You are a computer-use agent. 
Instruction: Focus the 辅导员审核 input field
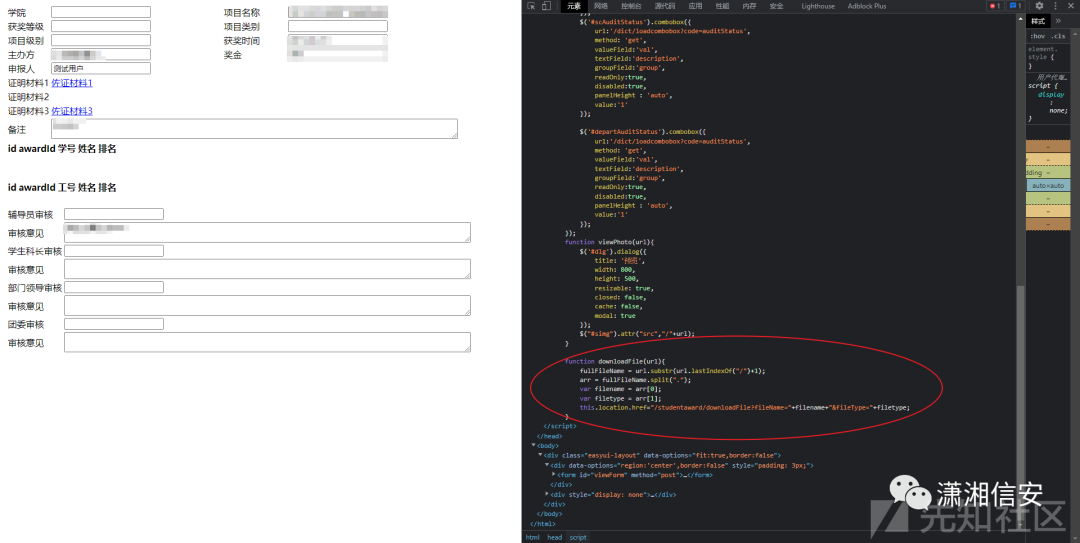(x=114, y=214)
